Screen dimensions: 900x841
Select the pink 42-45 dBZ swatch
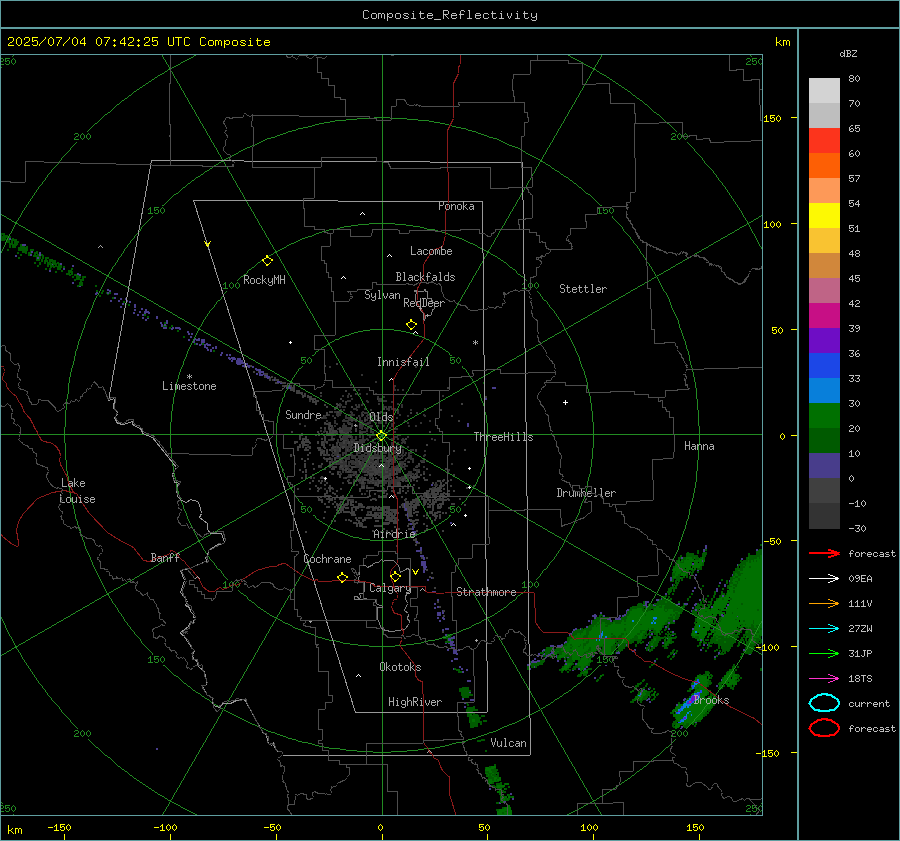click(824, 290)
